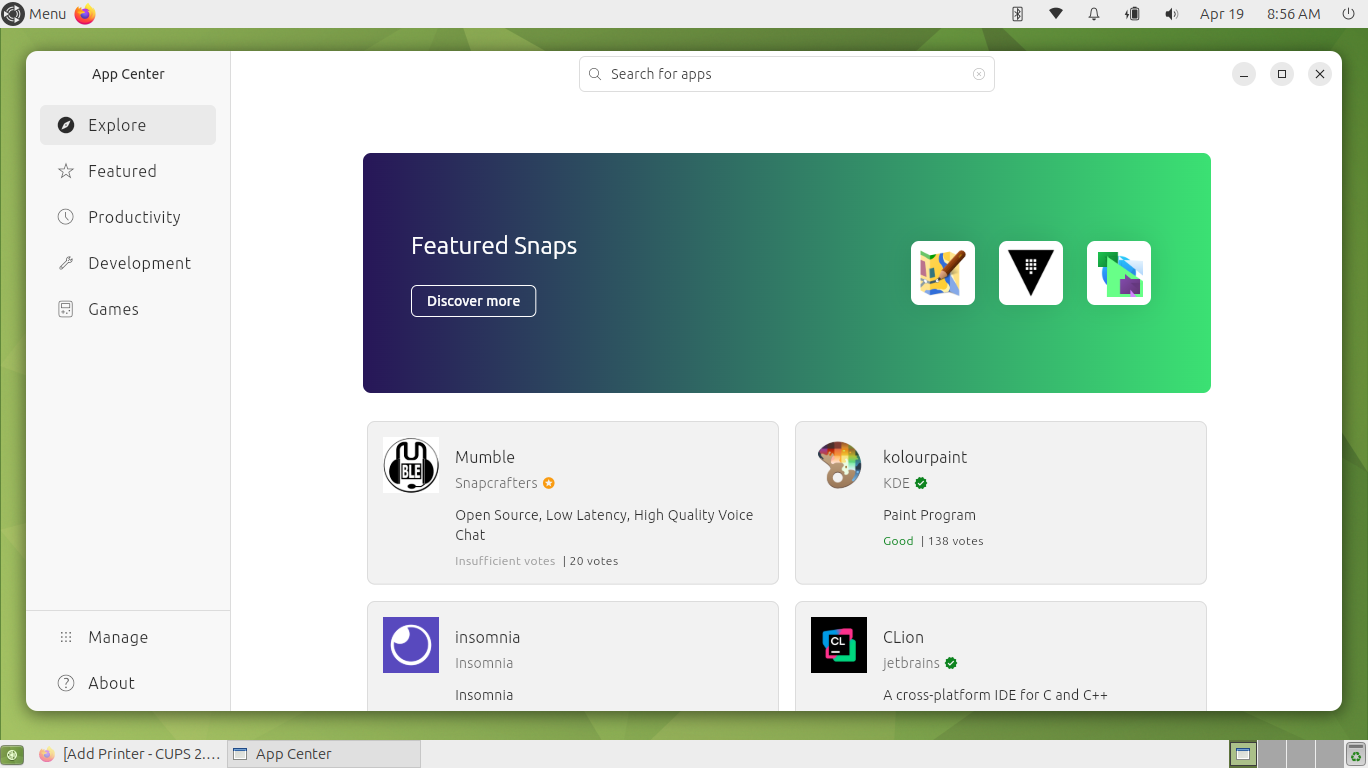This screenshot has height=768, width=1368.
Task: Click the 'Paint Program' description text
Action: coord(929,515)
